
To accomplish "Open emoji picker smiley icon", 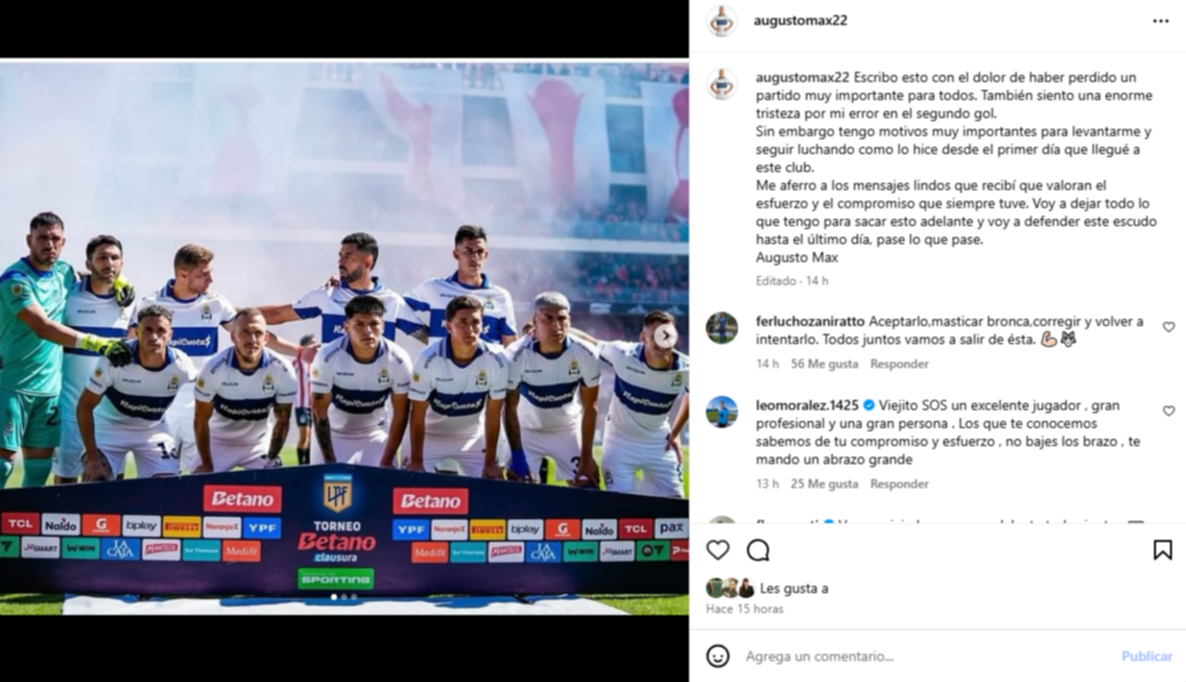I will [718, 656].
